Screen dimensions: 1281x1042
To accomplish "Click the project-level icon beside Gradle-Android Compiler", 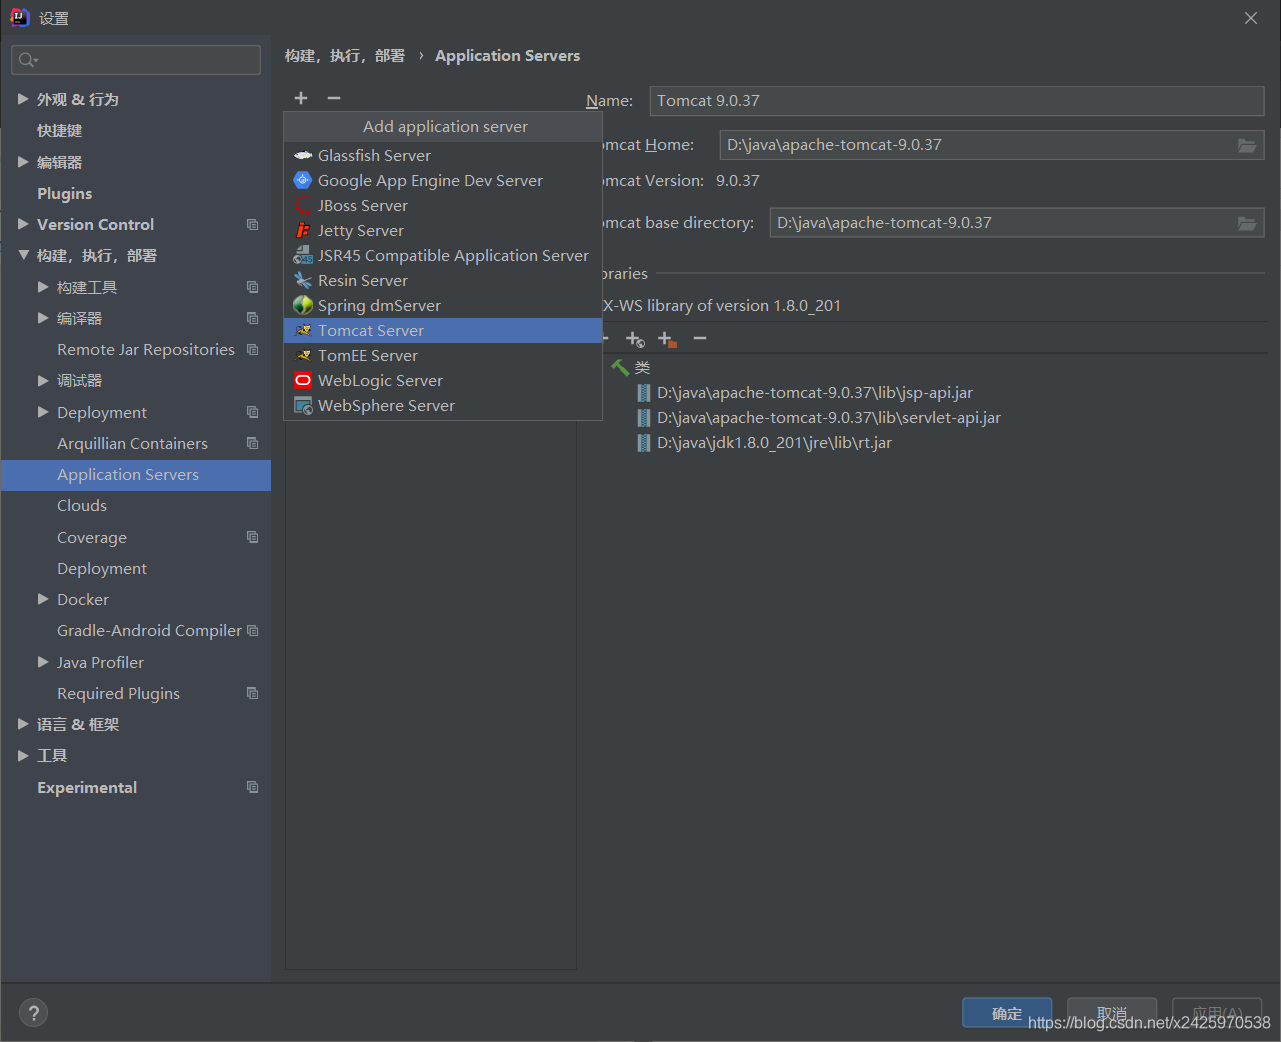I will pos(253,630).
